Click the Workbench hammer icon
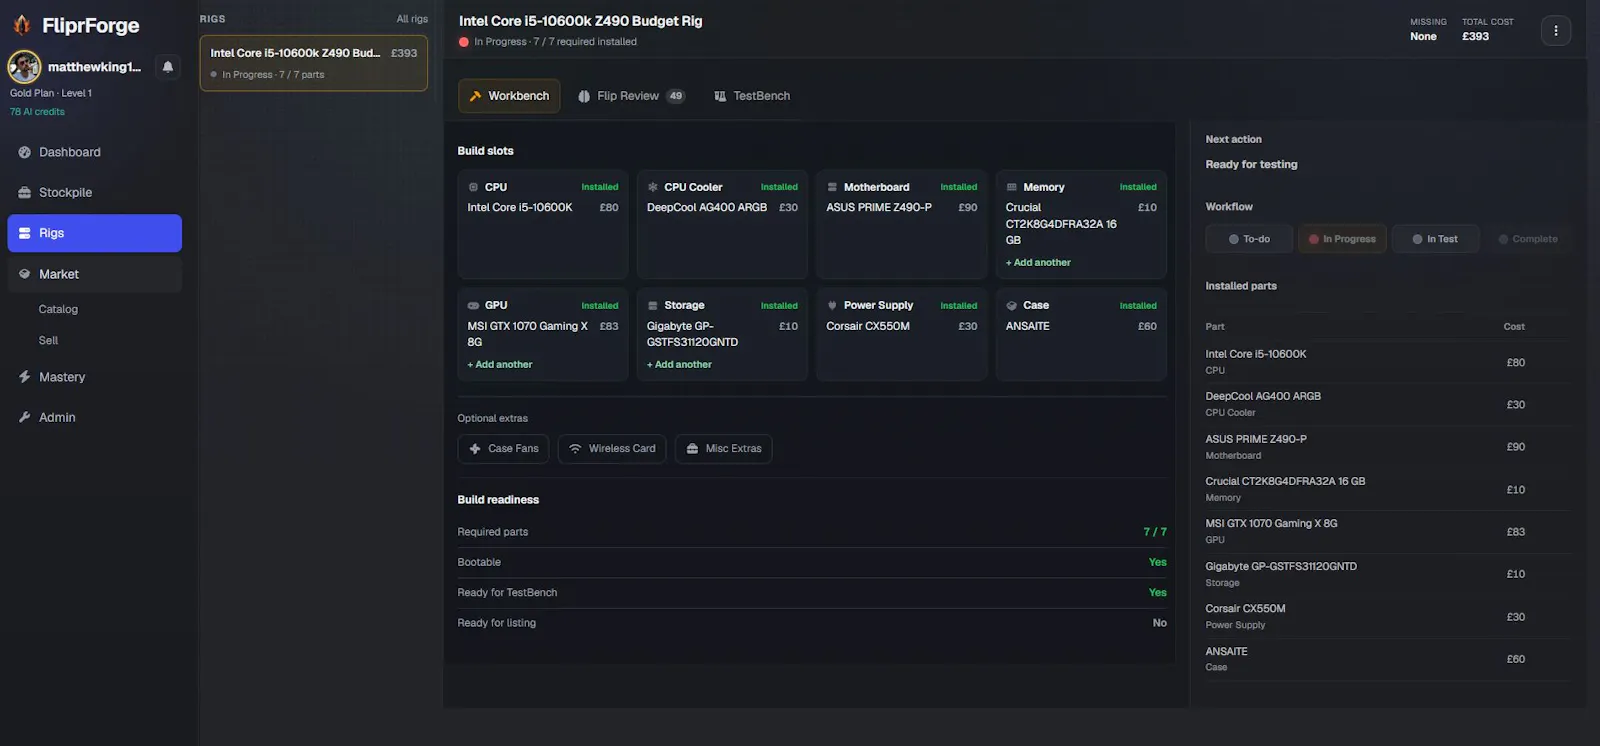The height and width of the screenshot is (746, 1600). (475, 96)
